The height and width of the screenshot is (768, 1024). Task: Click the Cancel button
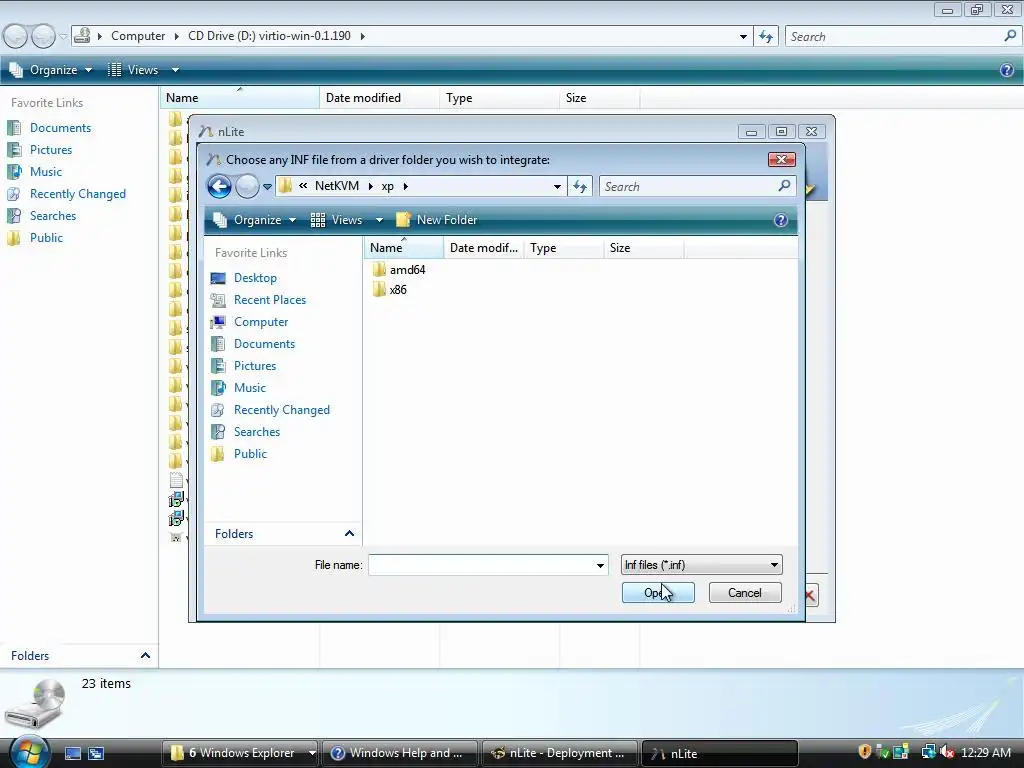tap(745, 593)
